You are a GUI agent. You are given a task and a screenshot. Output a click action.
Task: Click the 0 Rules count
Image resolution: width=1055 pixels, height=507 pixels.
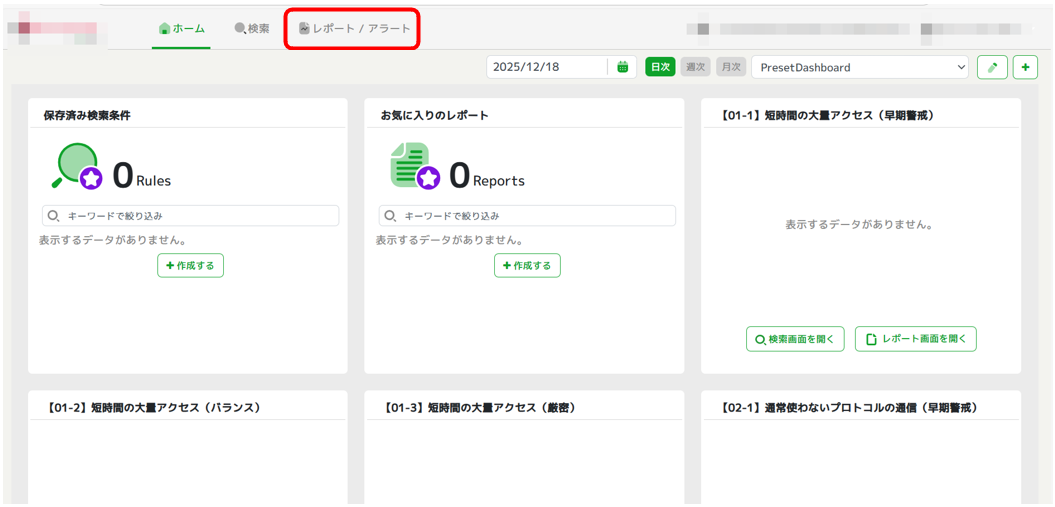click(141, 175)
